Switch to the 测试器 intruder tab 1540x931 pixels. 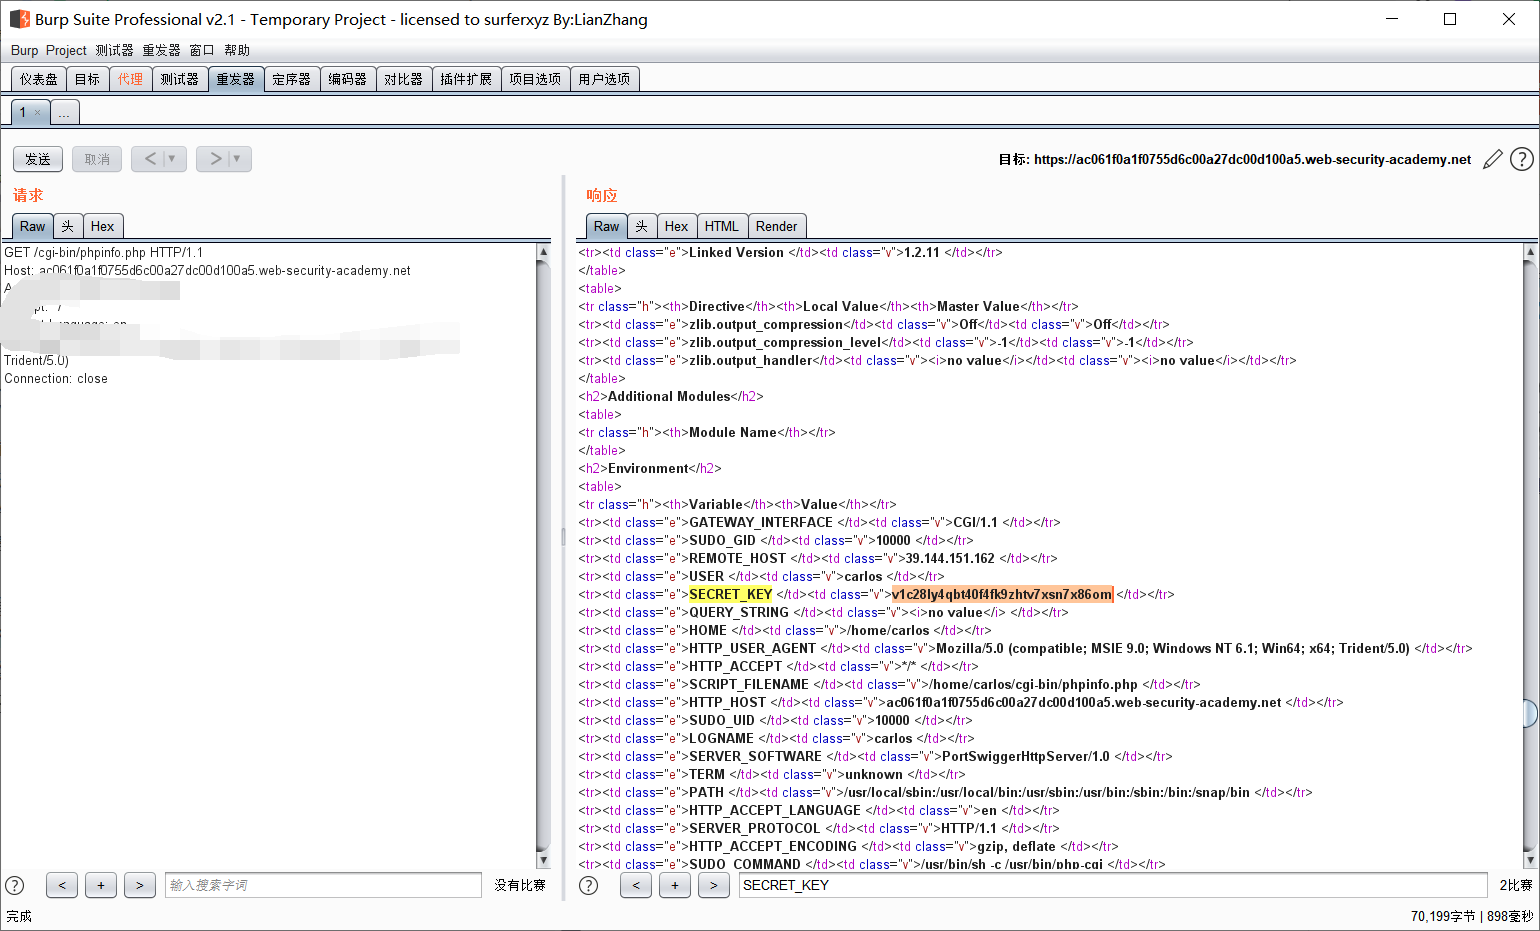[x=179, y=79]
